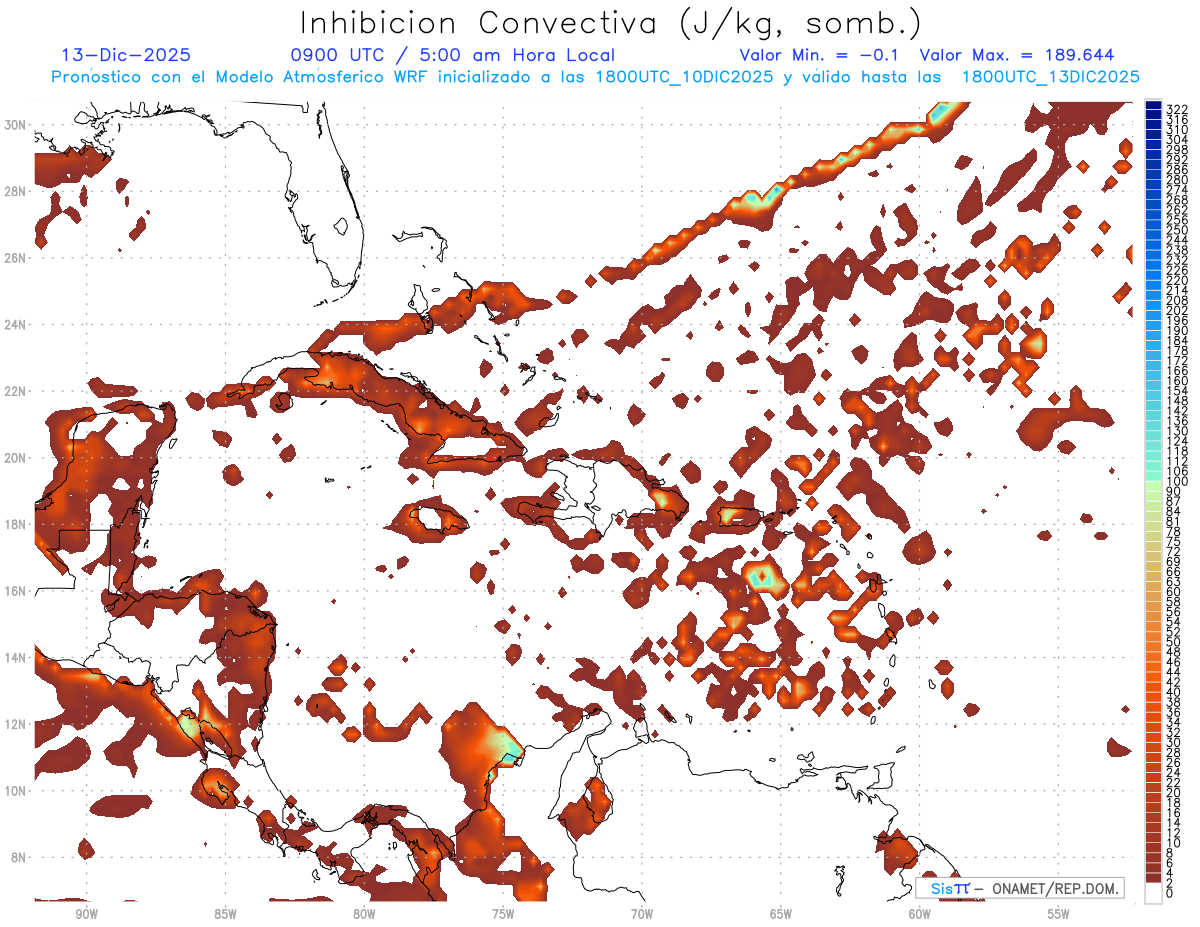Click longitude label '70W'
Image resolution: width=1200 pixels, height=927 pixels.
coord(642,914)
